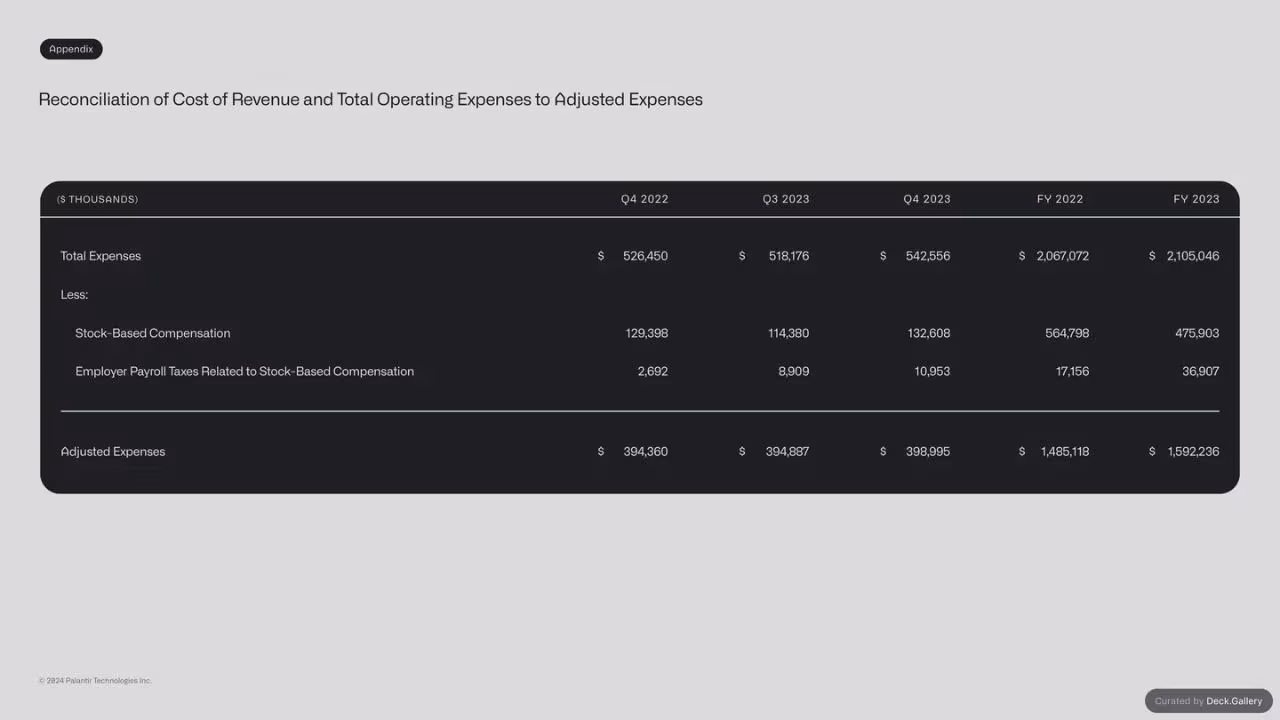Select Total Expenses value 2,105,046
The width and height of the screenshot is (1280, 720).
click(x=1193, y=256)
